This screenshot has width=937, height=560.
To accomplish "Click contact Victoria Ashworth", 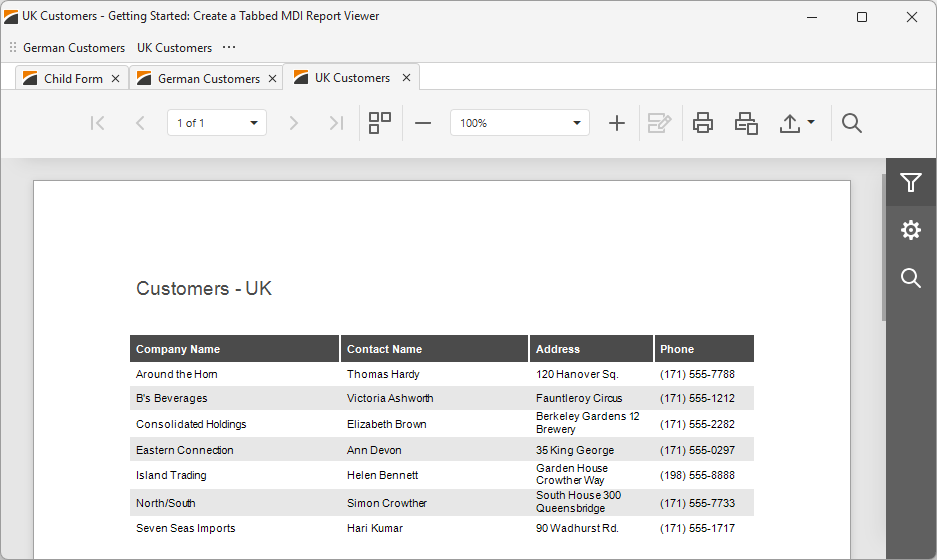I will [390, 398].
